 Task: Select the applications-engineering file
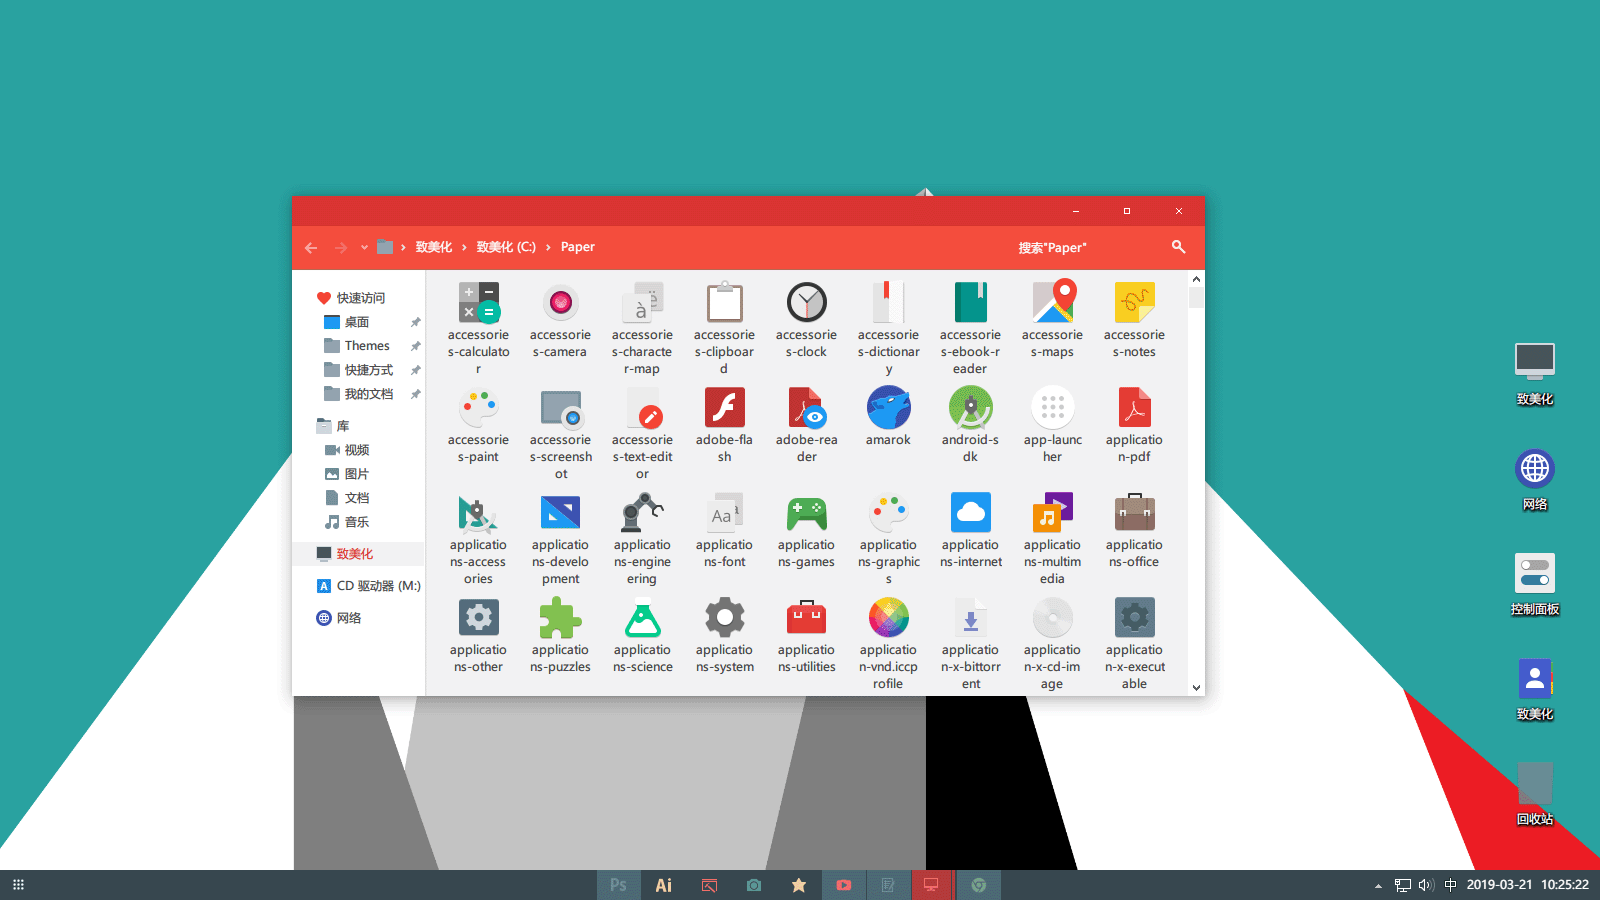coord(642,537)
